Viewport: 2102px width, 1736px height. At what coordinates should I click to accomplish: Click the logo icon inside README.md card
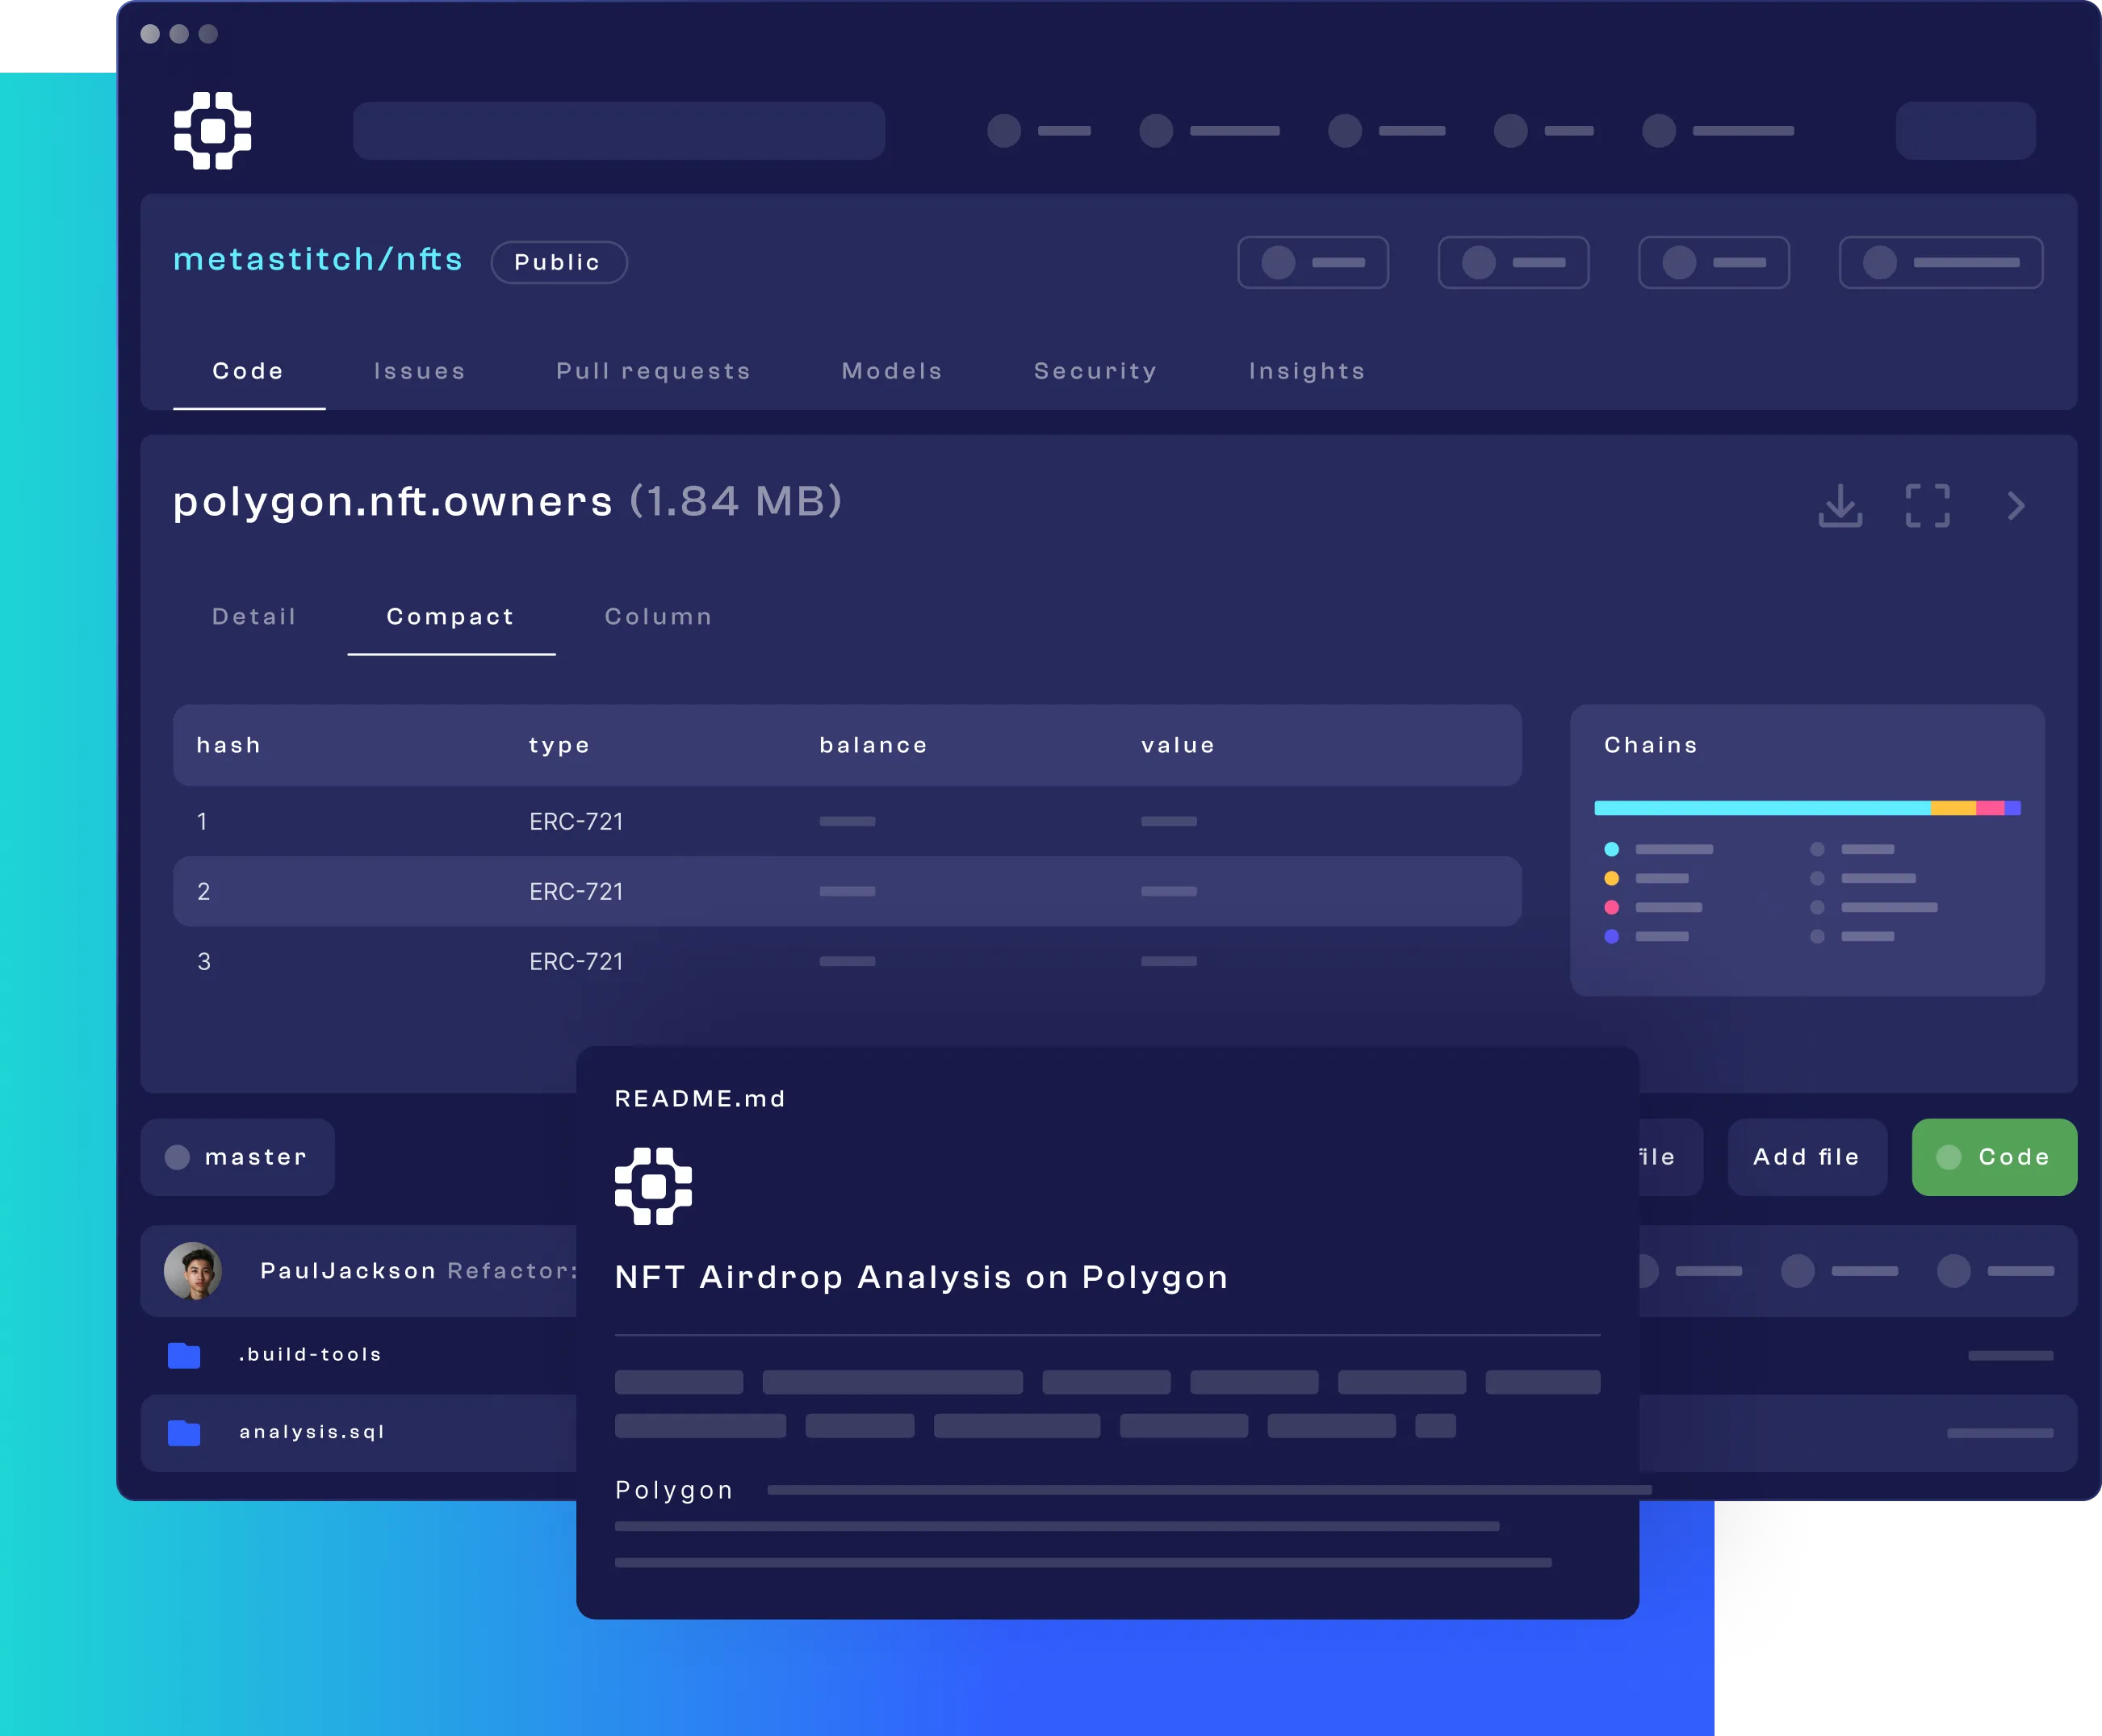click(x=653, y=1186)
